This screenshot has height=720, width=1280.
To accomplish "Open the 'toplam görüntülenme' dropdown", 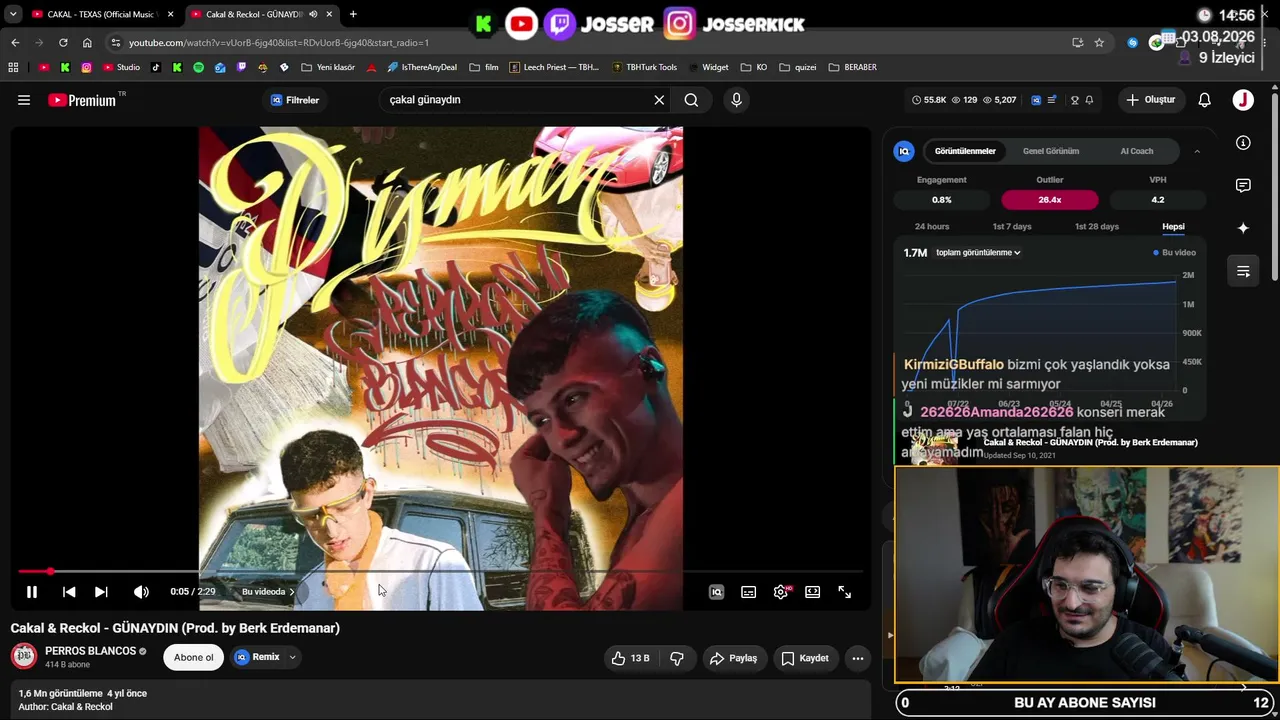I will point(978,253).
